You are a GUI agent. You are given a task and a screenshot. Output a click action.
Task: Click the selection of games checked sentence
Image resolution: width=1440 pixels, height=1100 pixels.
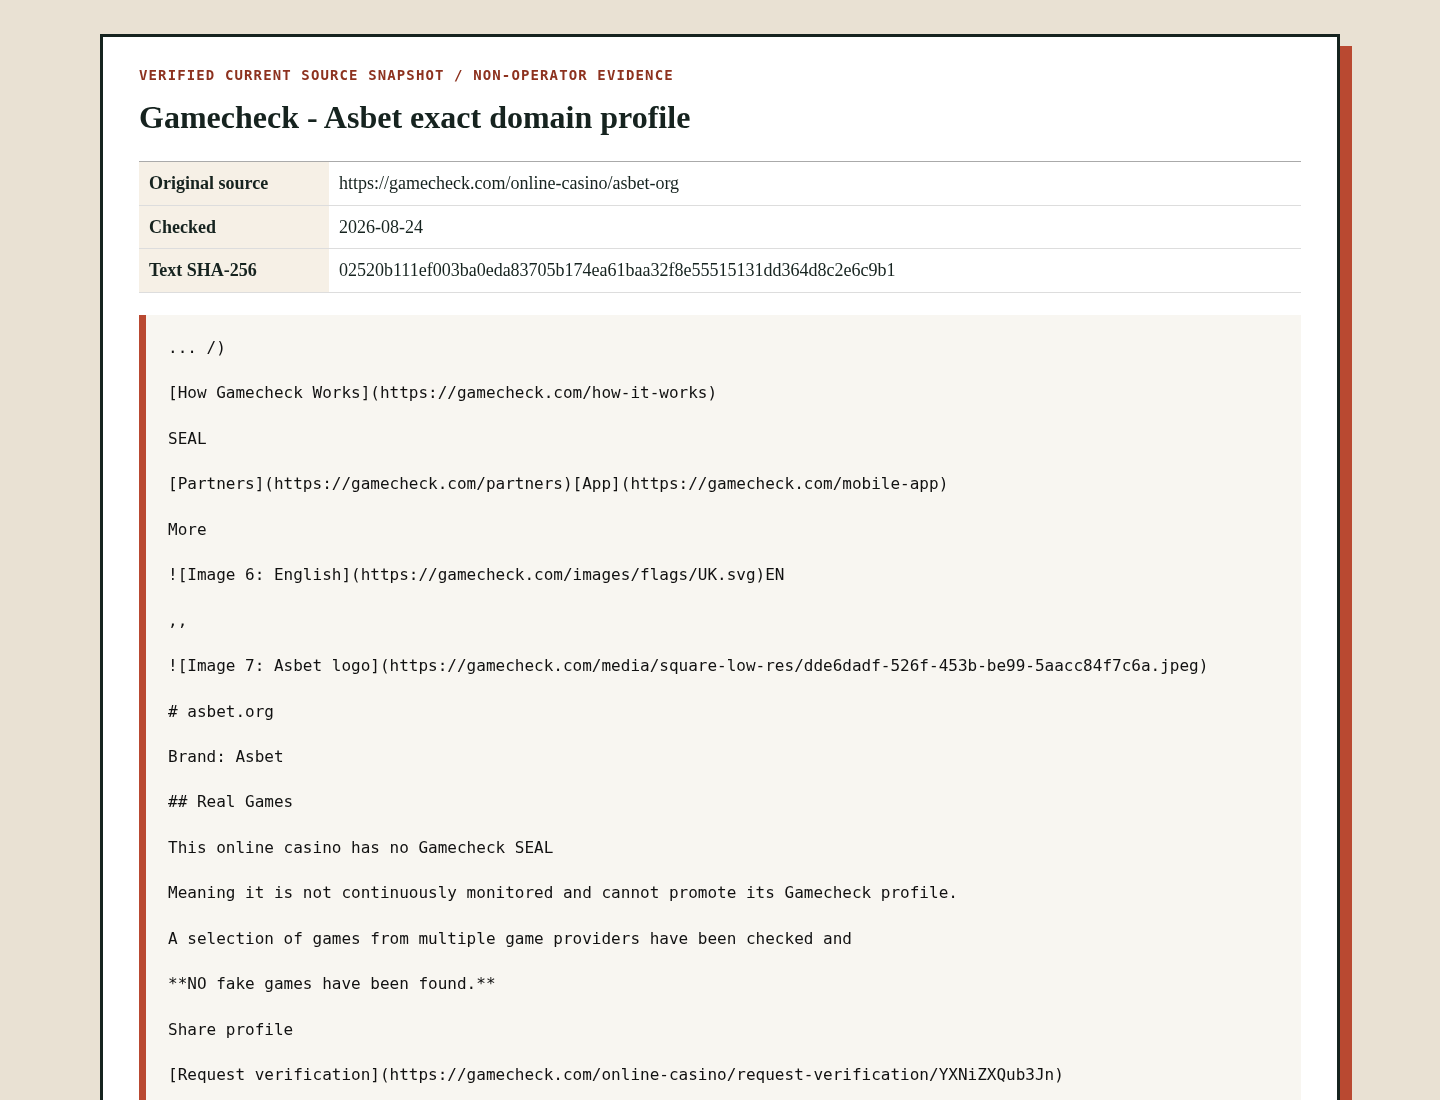pyautogui.click(x=510, y=939)
